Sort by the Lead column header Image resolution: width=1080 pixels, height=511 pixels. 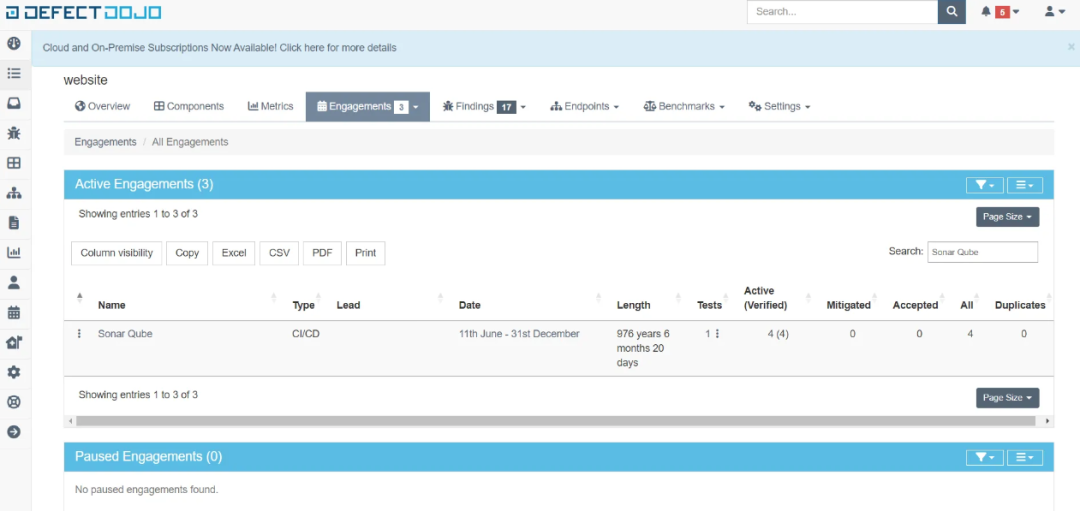click(x=349, y=305)
